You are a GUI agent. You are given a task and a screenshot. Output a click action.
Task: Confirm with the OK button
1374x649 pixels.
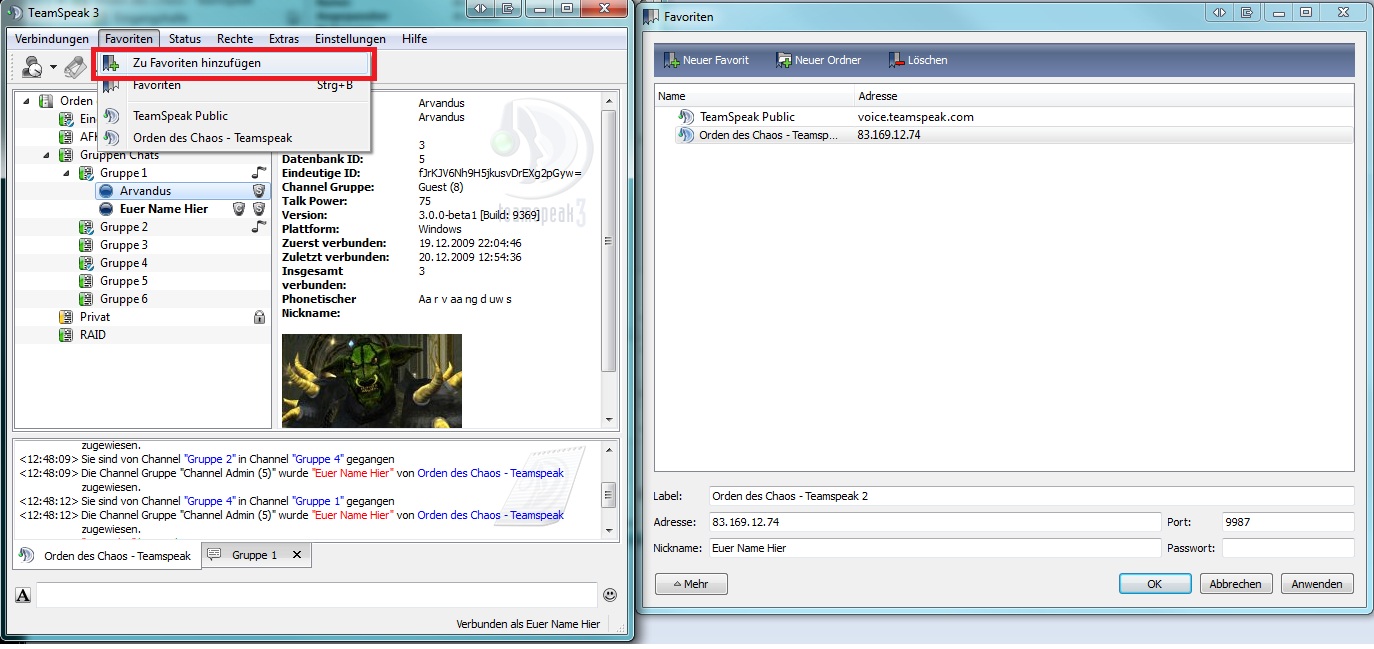coord(1154,584)
